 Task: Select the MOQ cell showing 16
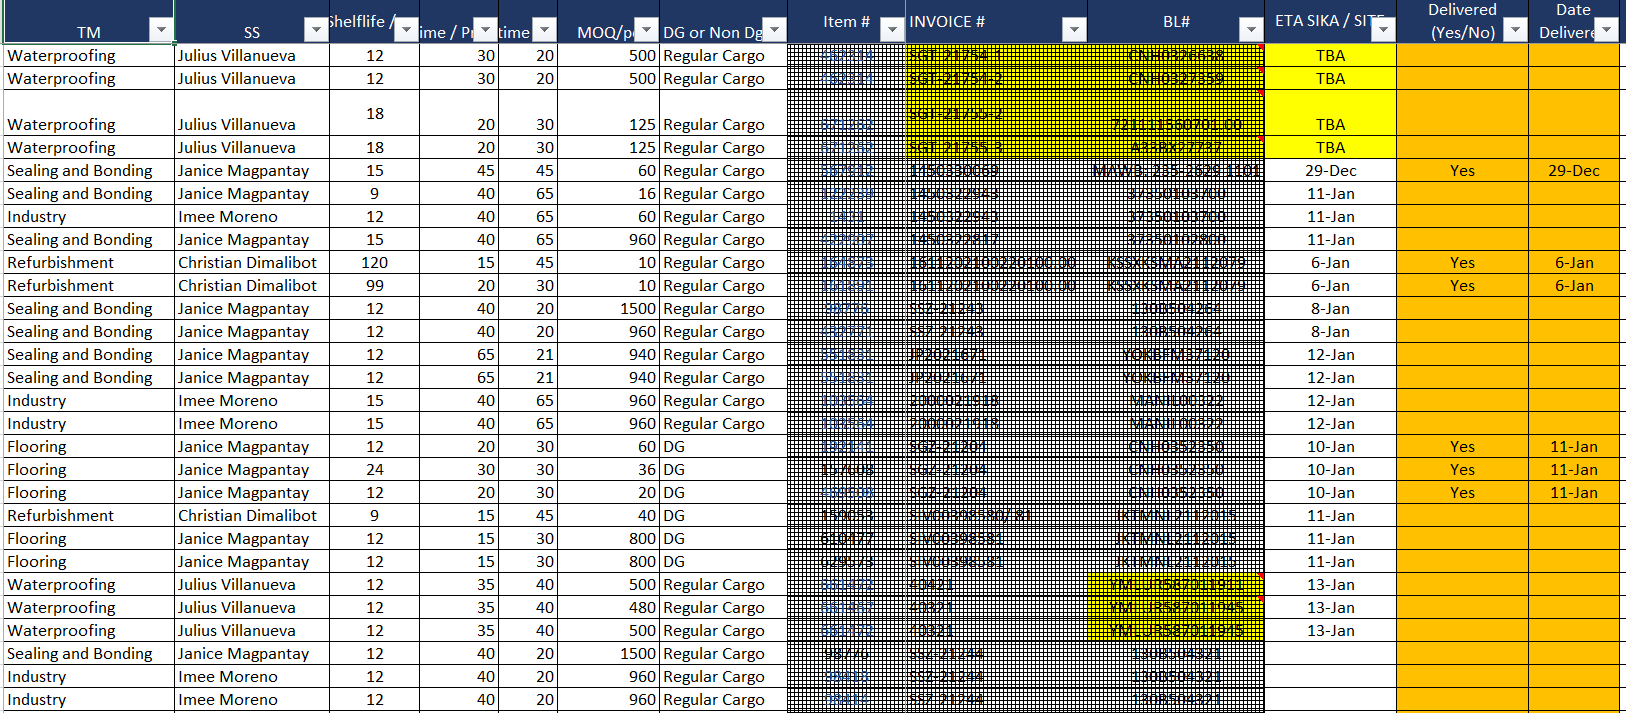(608, 194)
